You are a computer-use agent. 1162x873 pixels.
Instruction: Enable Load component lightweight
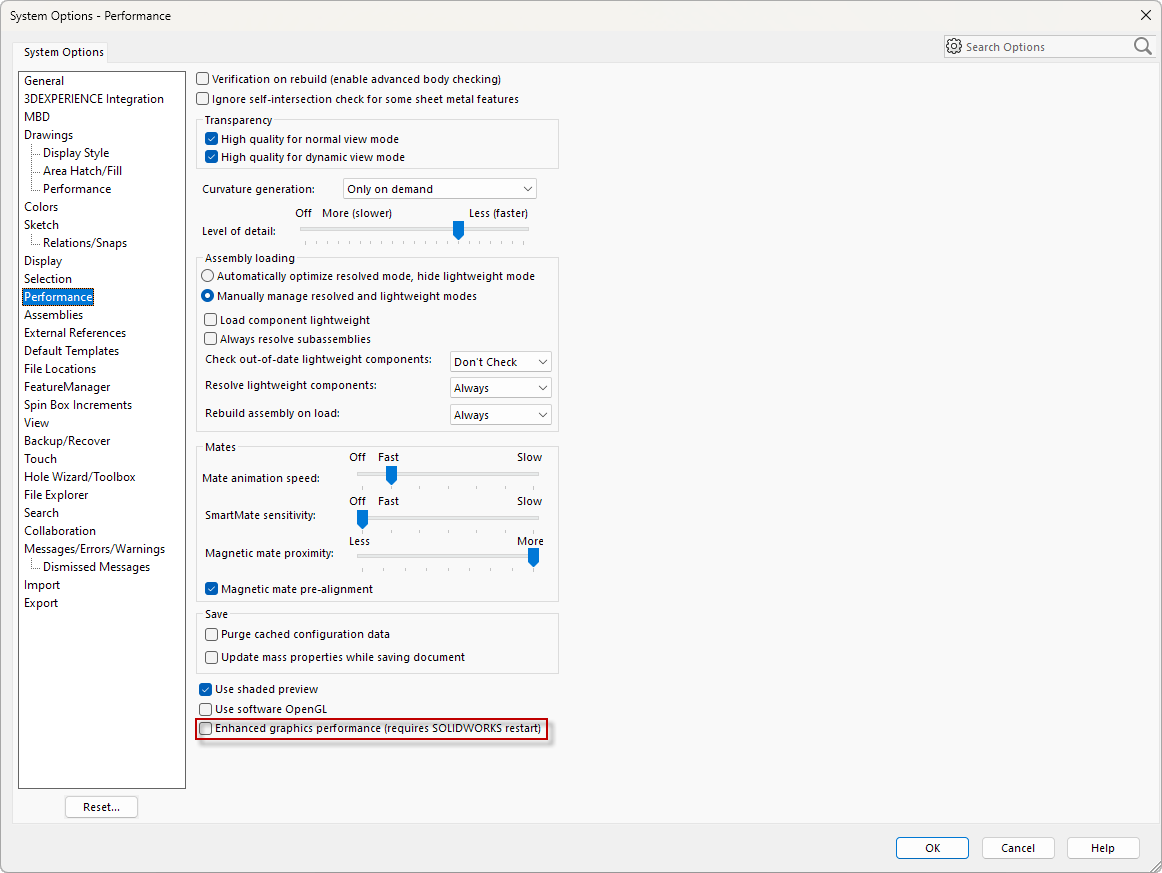coord(210,319)
